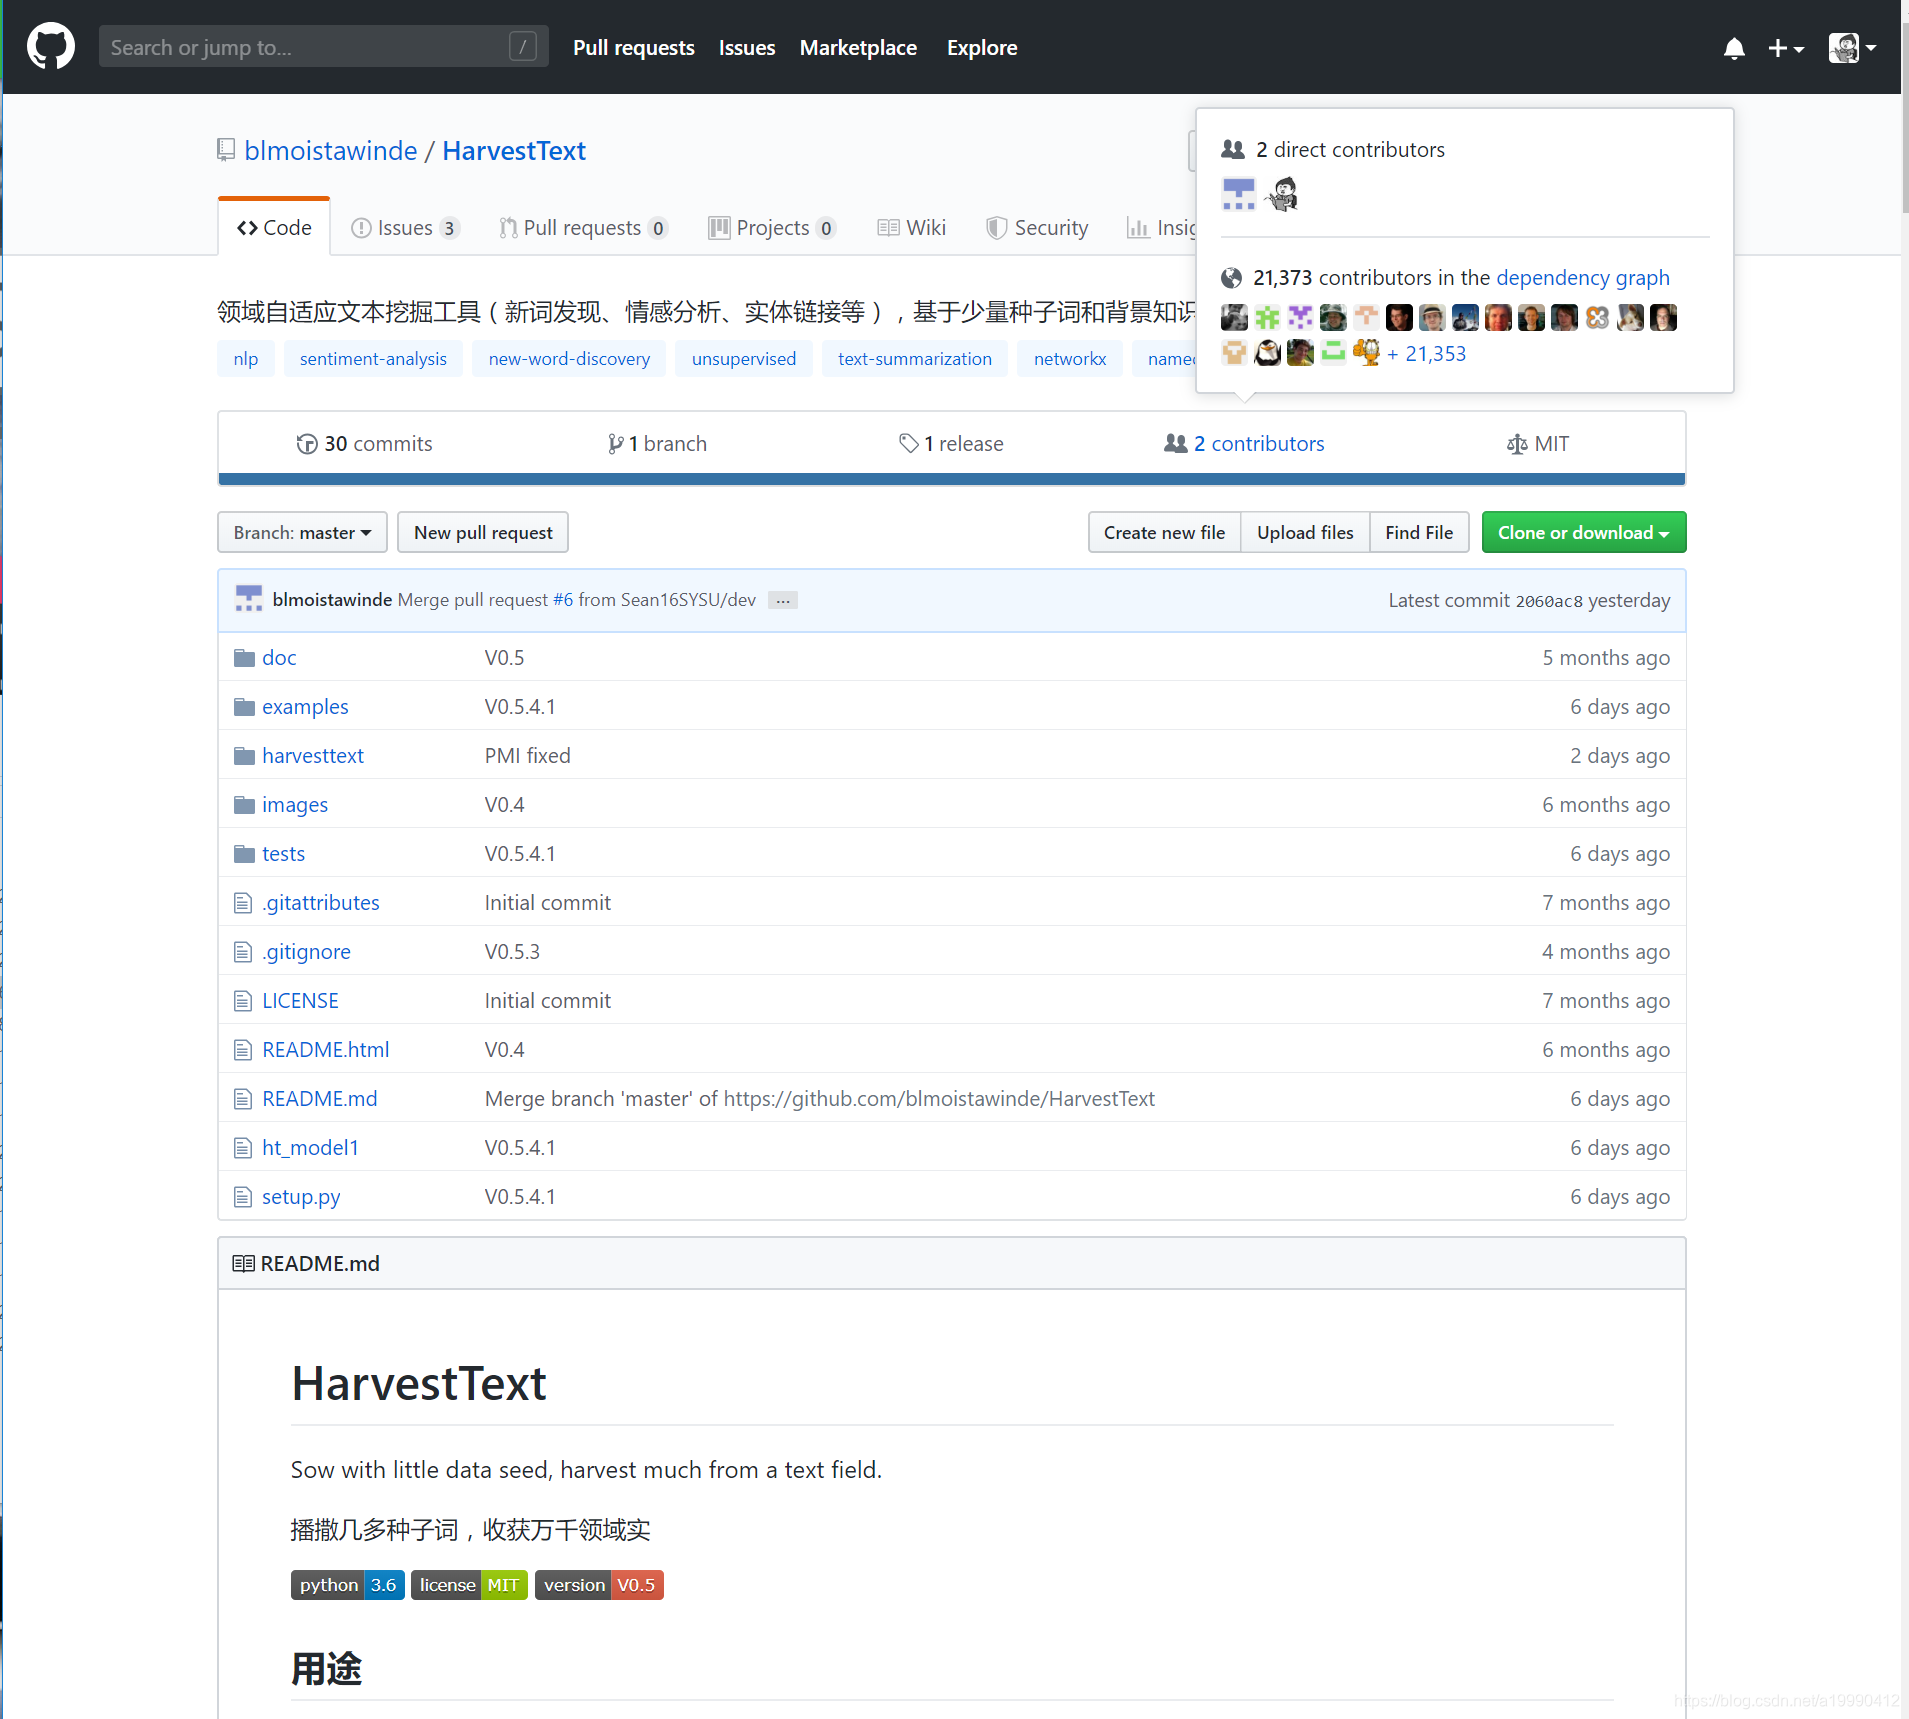Open the 1 release link
Image resolution: width=1909 pixels, height=1719 pixels.
951,443
